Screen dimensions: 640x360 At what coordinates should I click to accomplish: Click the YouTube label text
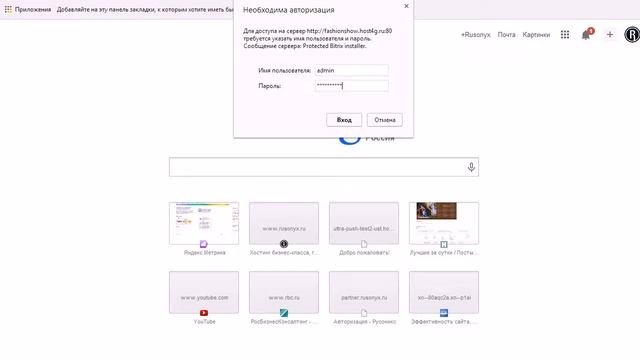(x=204, y=322)
